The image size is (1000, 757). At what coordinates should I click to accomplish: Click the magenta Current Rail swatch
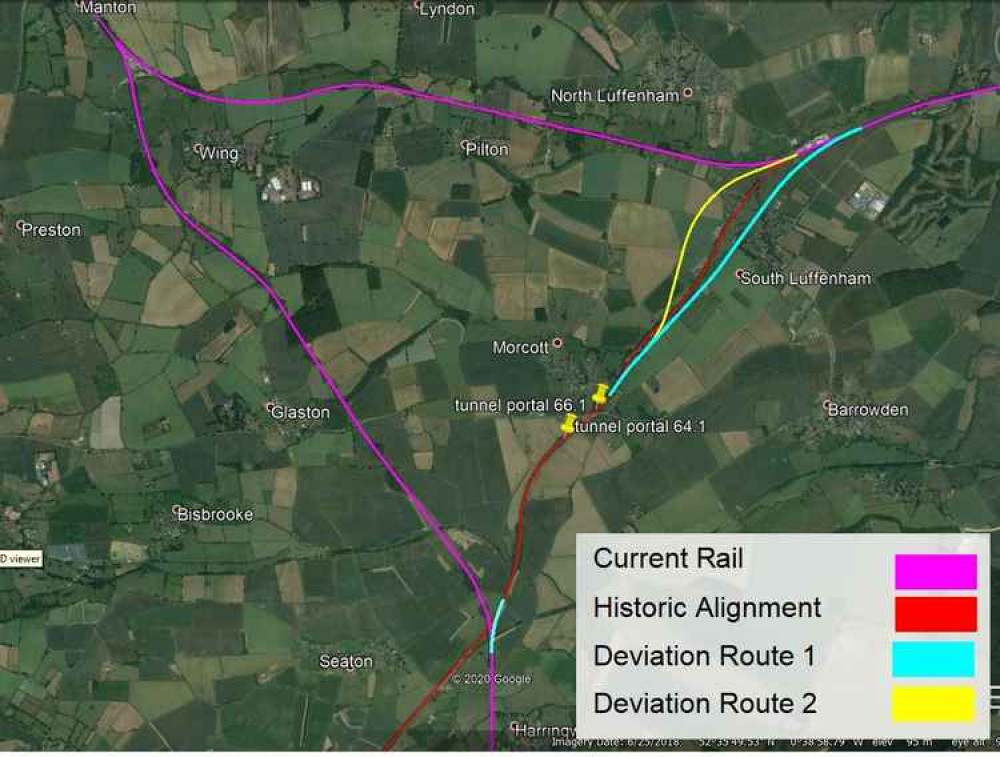pos(936,571)
